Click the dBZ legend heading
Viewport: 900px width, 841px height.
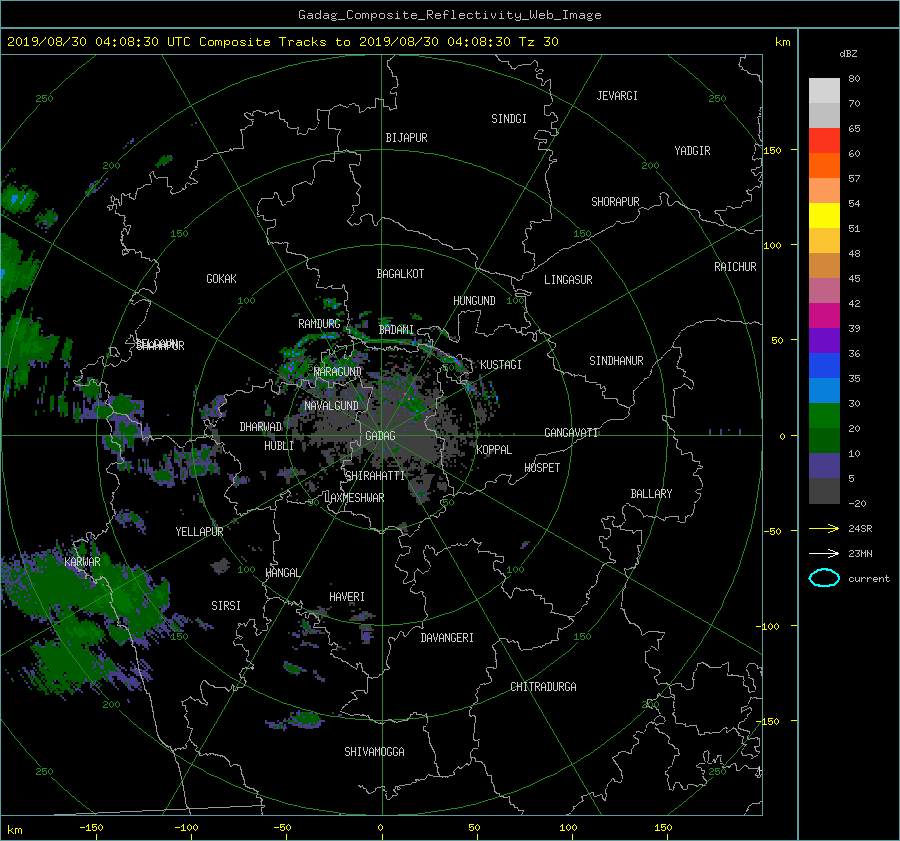848,53
